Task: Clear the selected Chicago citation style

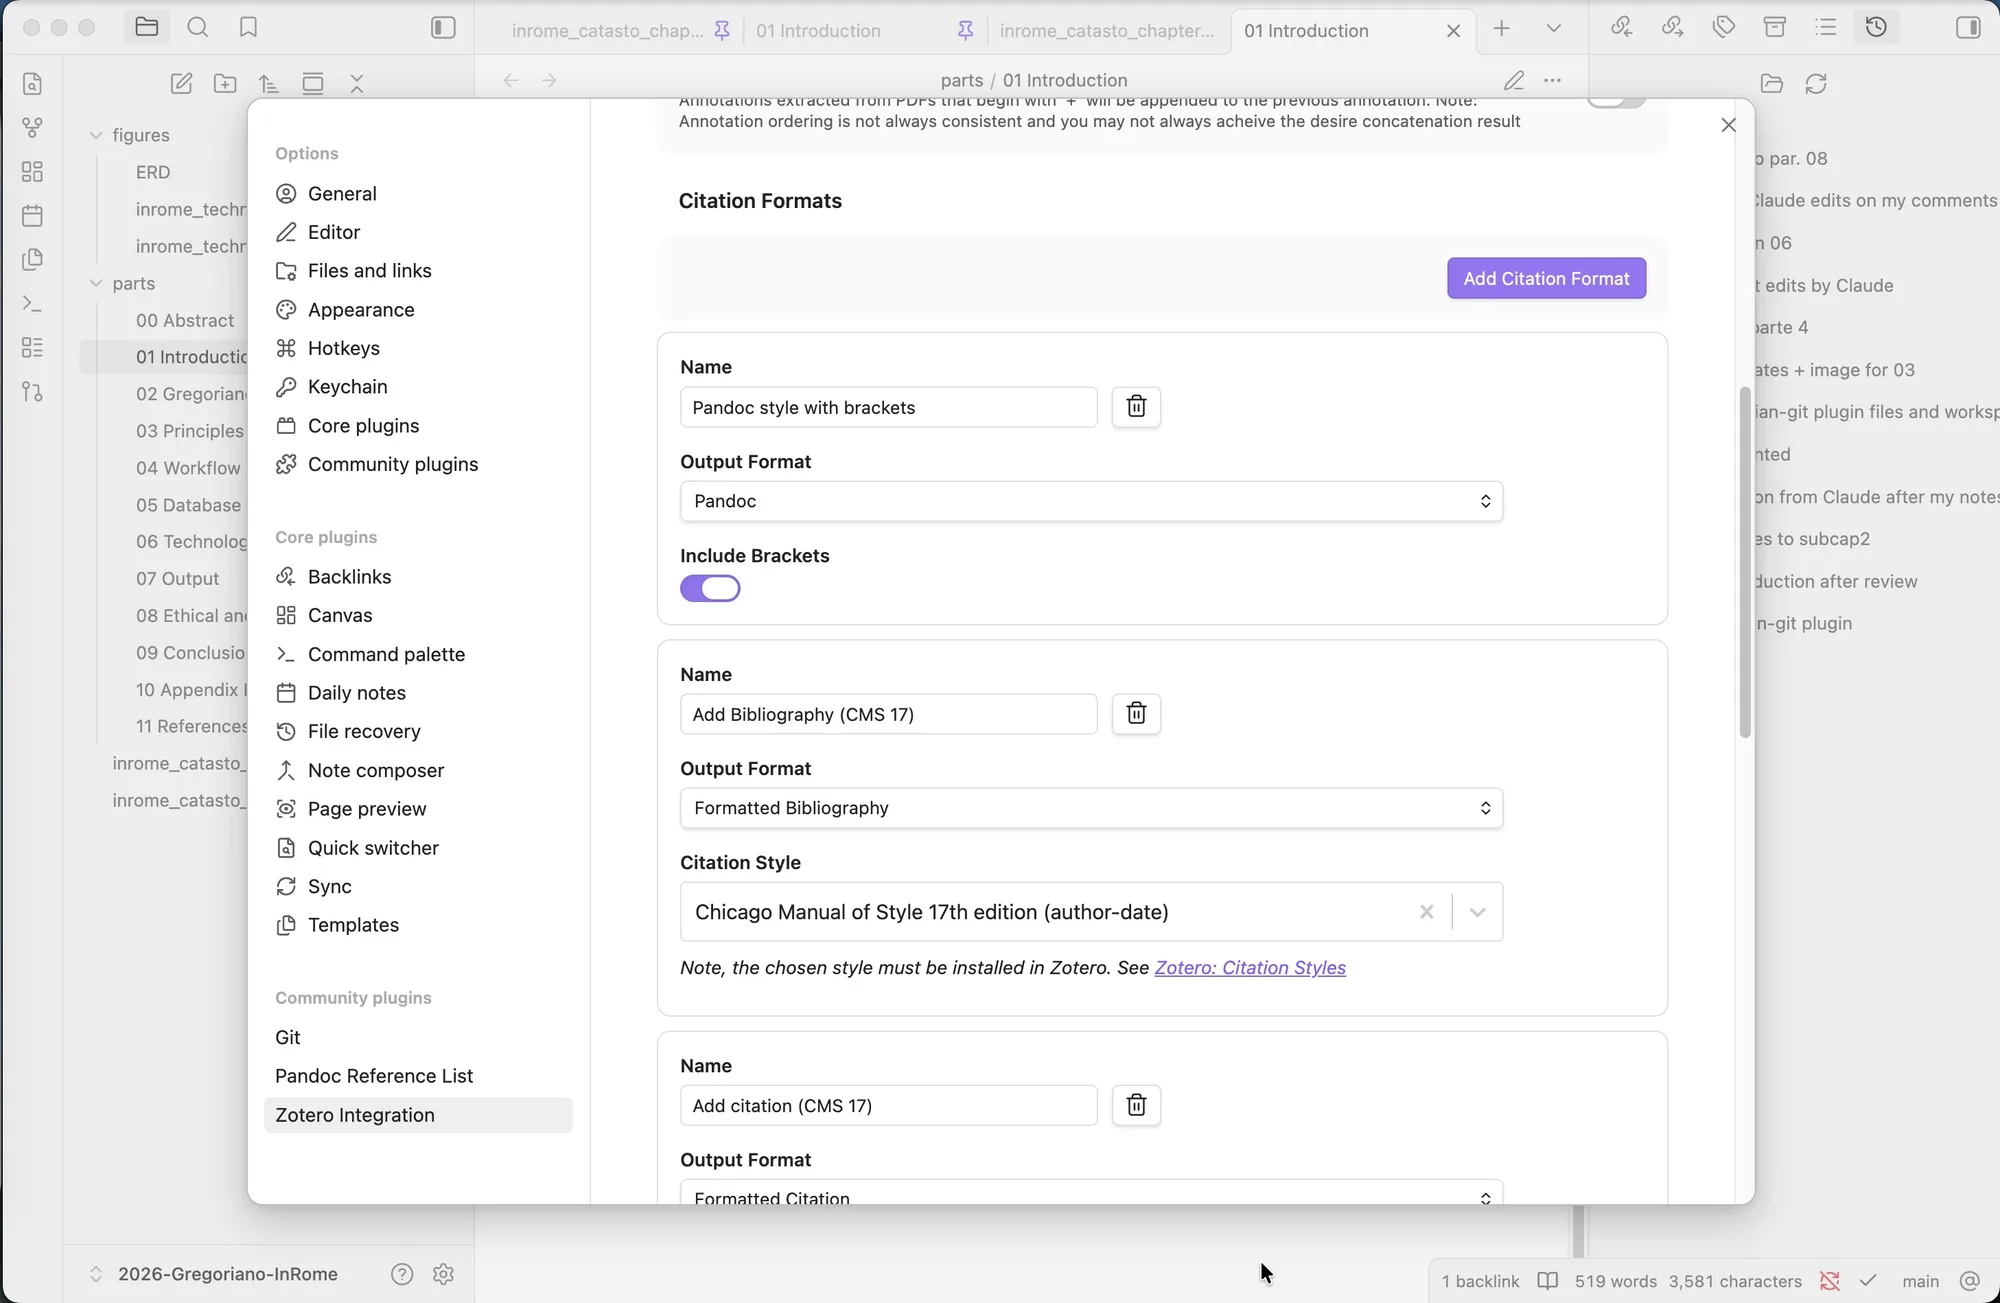Action: [1426, 912]
